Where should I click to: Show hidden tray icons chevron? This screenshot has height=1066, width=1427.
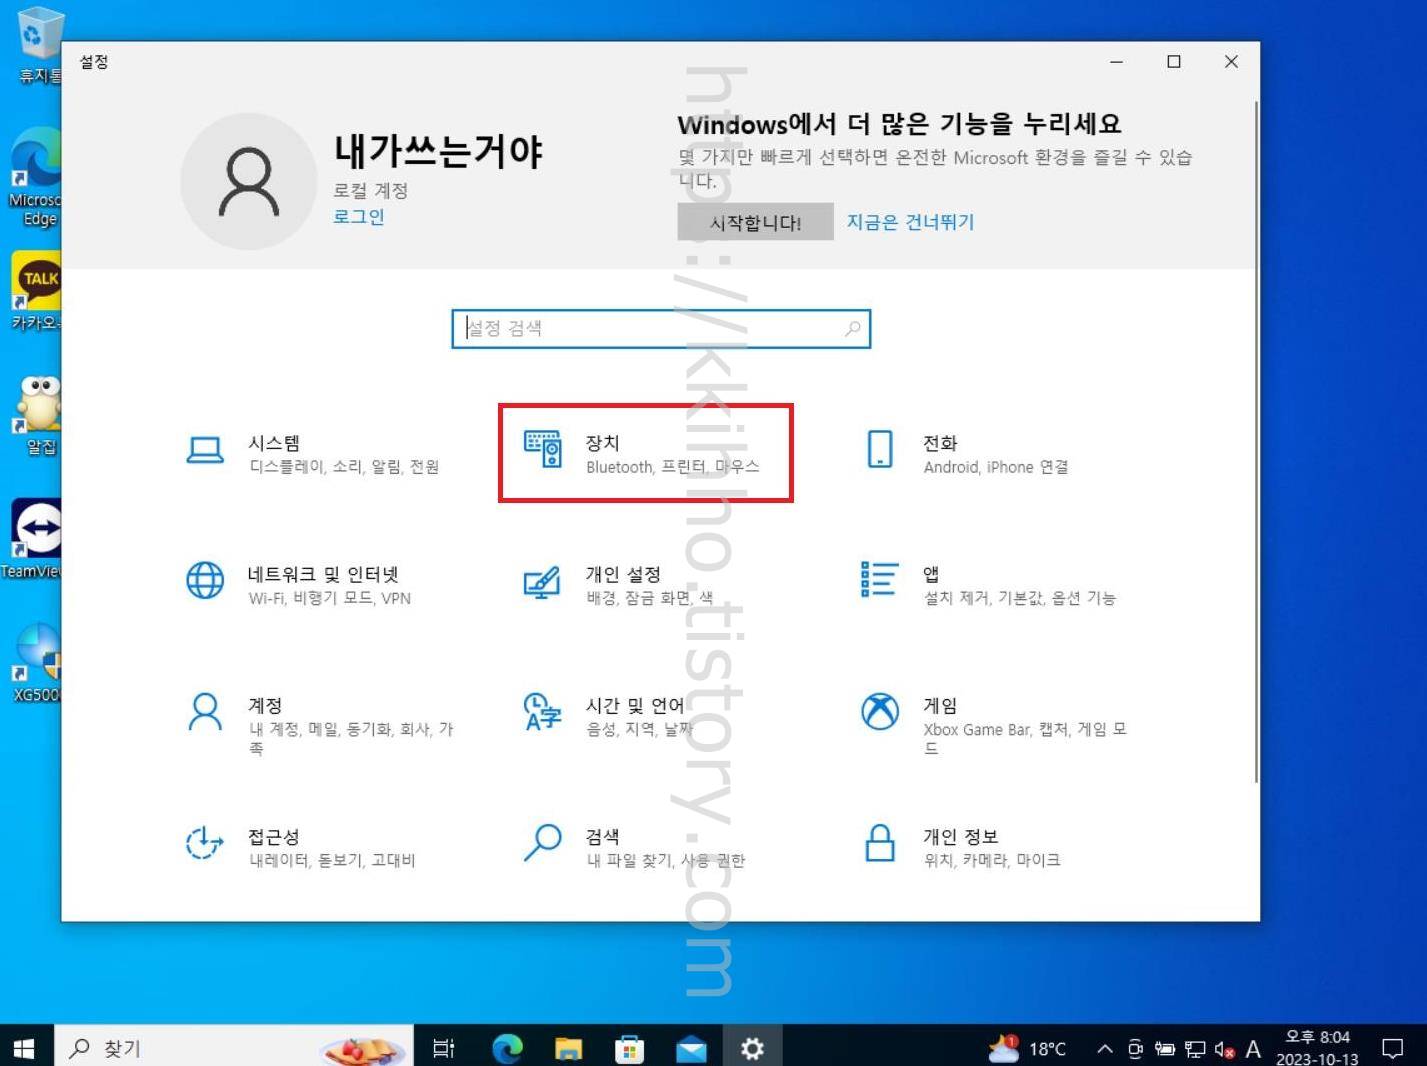[1105, 1048]
